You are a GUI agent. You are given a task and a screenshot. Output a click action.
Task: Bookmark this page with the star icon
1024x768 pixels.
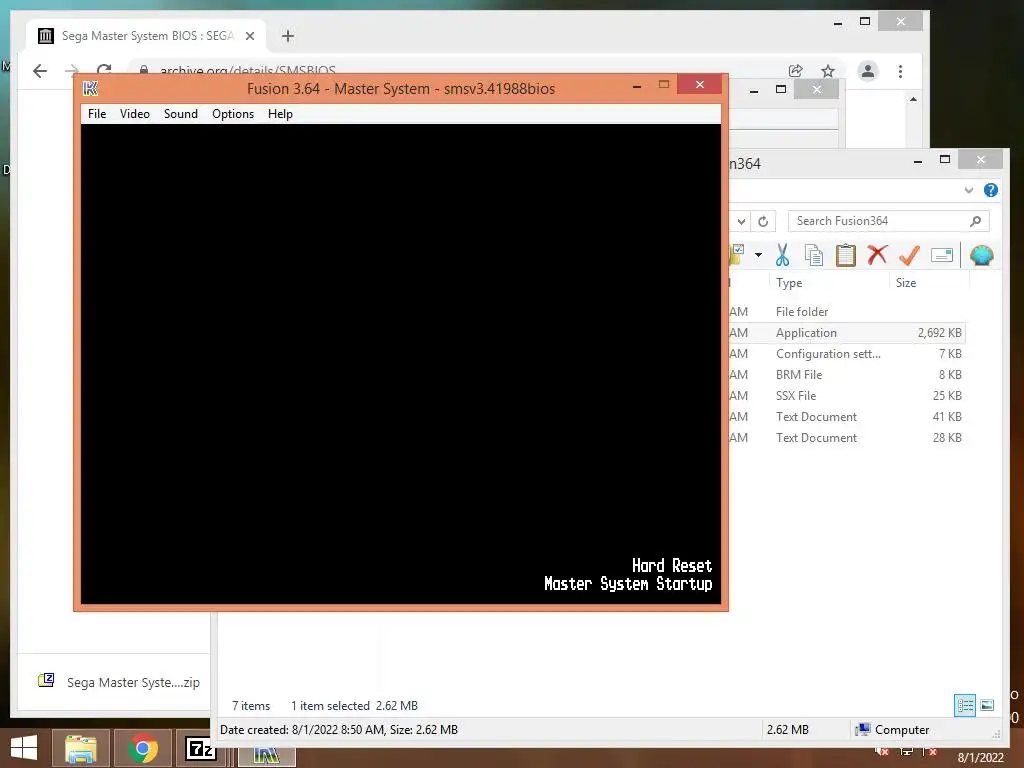coord(827,71)
